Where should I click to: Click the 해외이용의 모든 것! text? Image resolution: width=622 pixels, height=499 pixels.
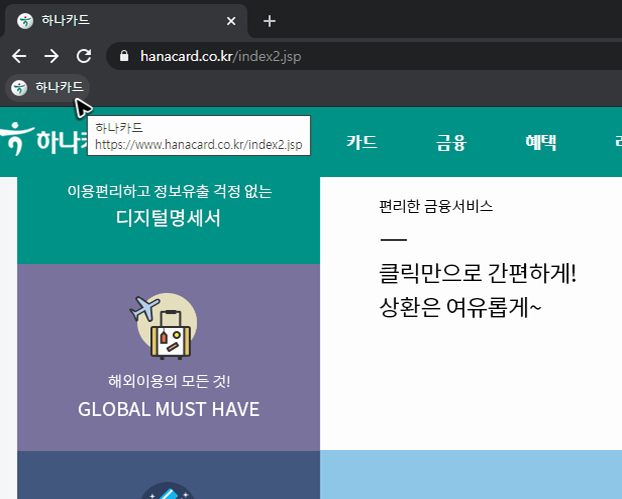coord(169,381)
